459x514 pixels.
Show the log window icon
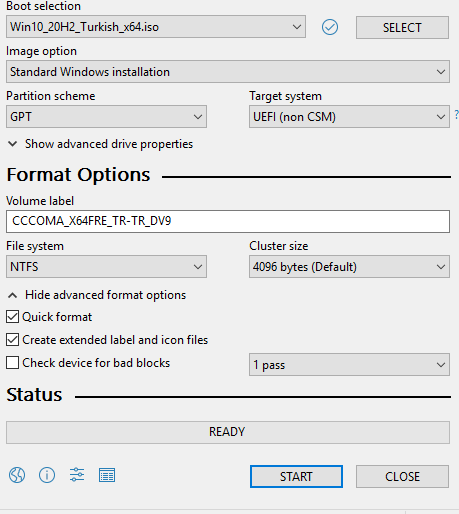tap(107, 475)
